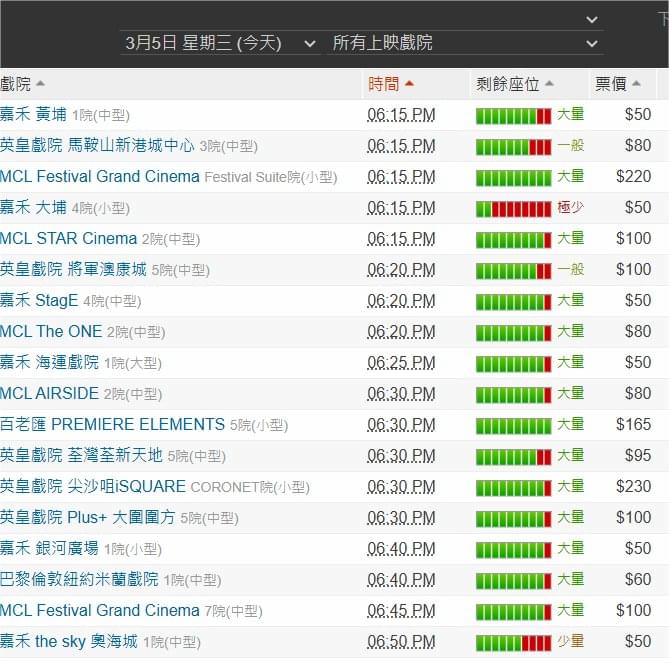This screenshot has width=669, height=663.
Task: Open 嘉禾 海運戲院 cinema link
Action: 49,362
